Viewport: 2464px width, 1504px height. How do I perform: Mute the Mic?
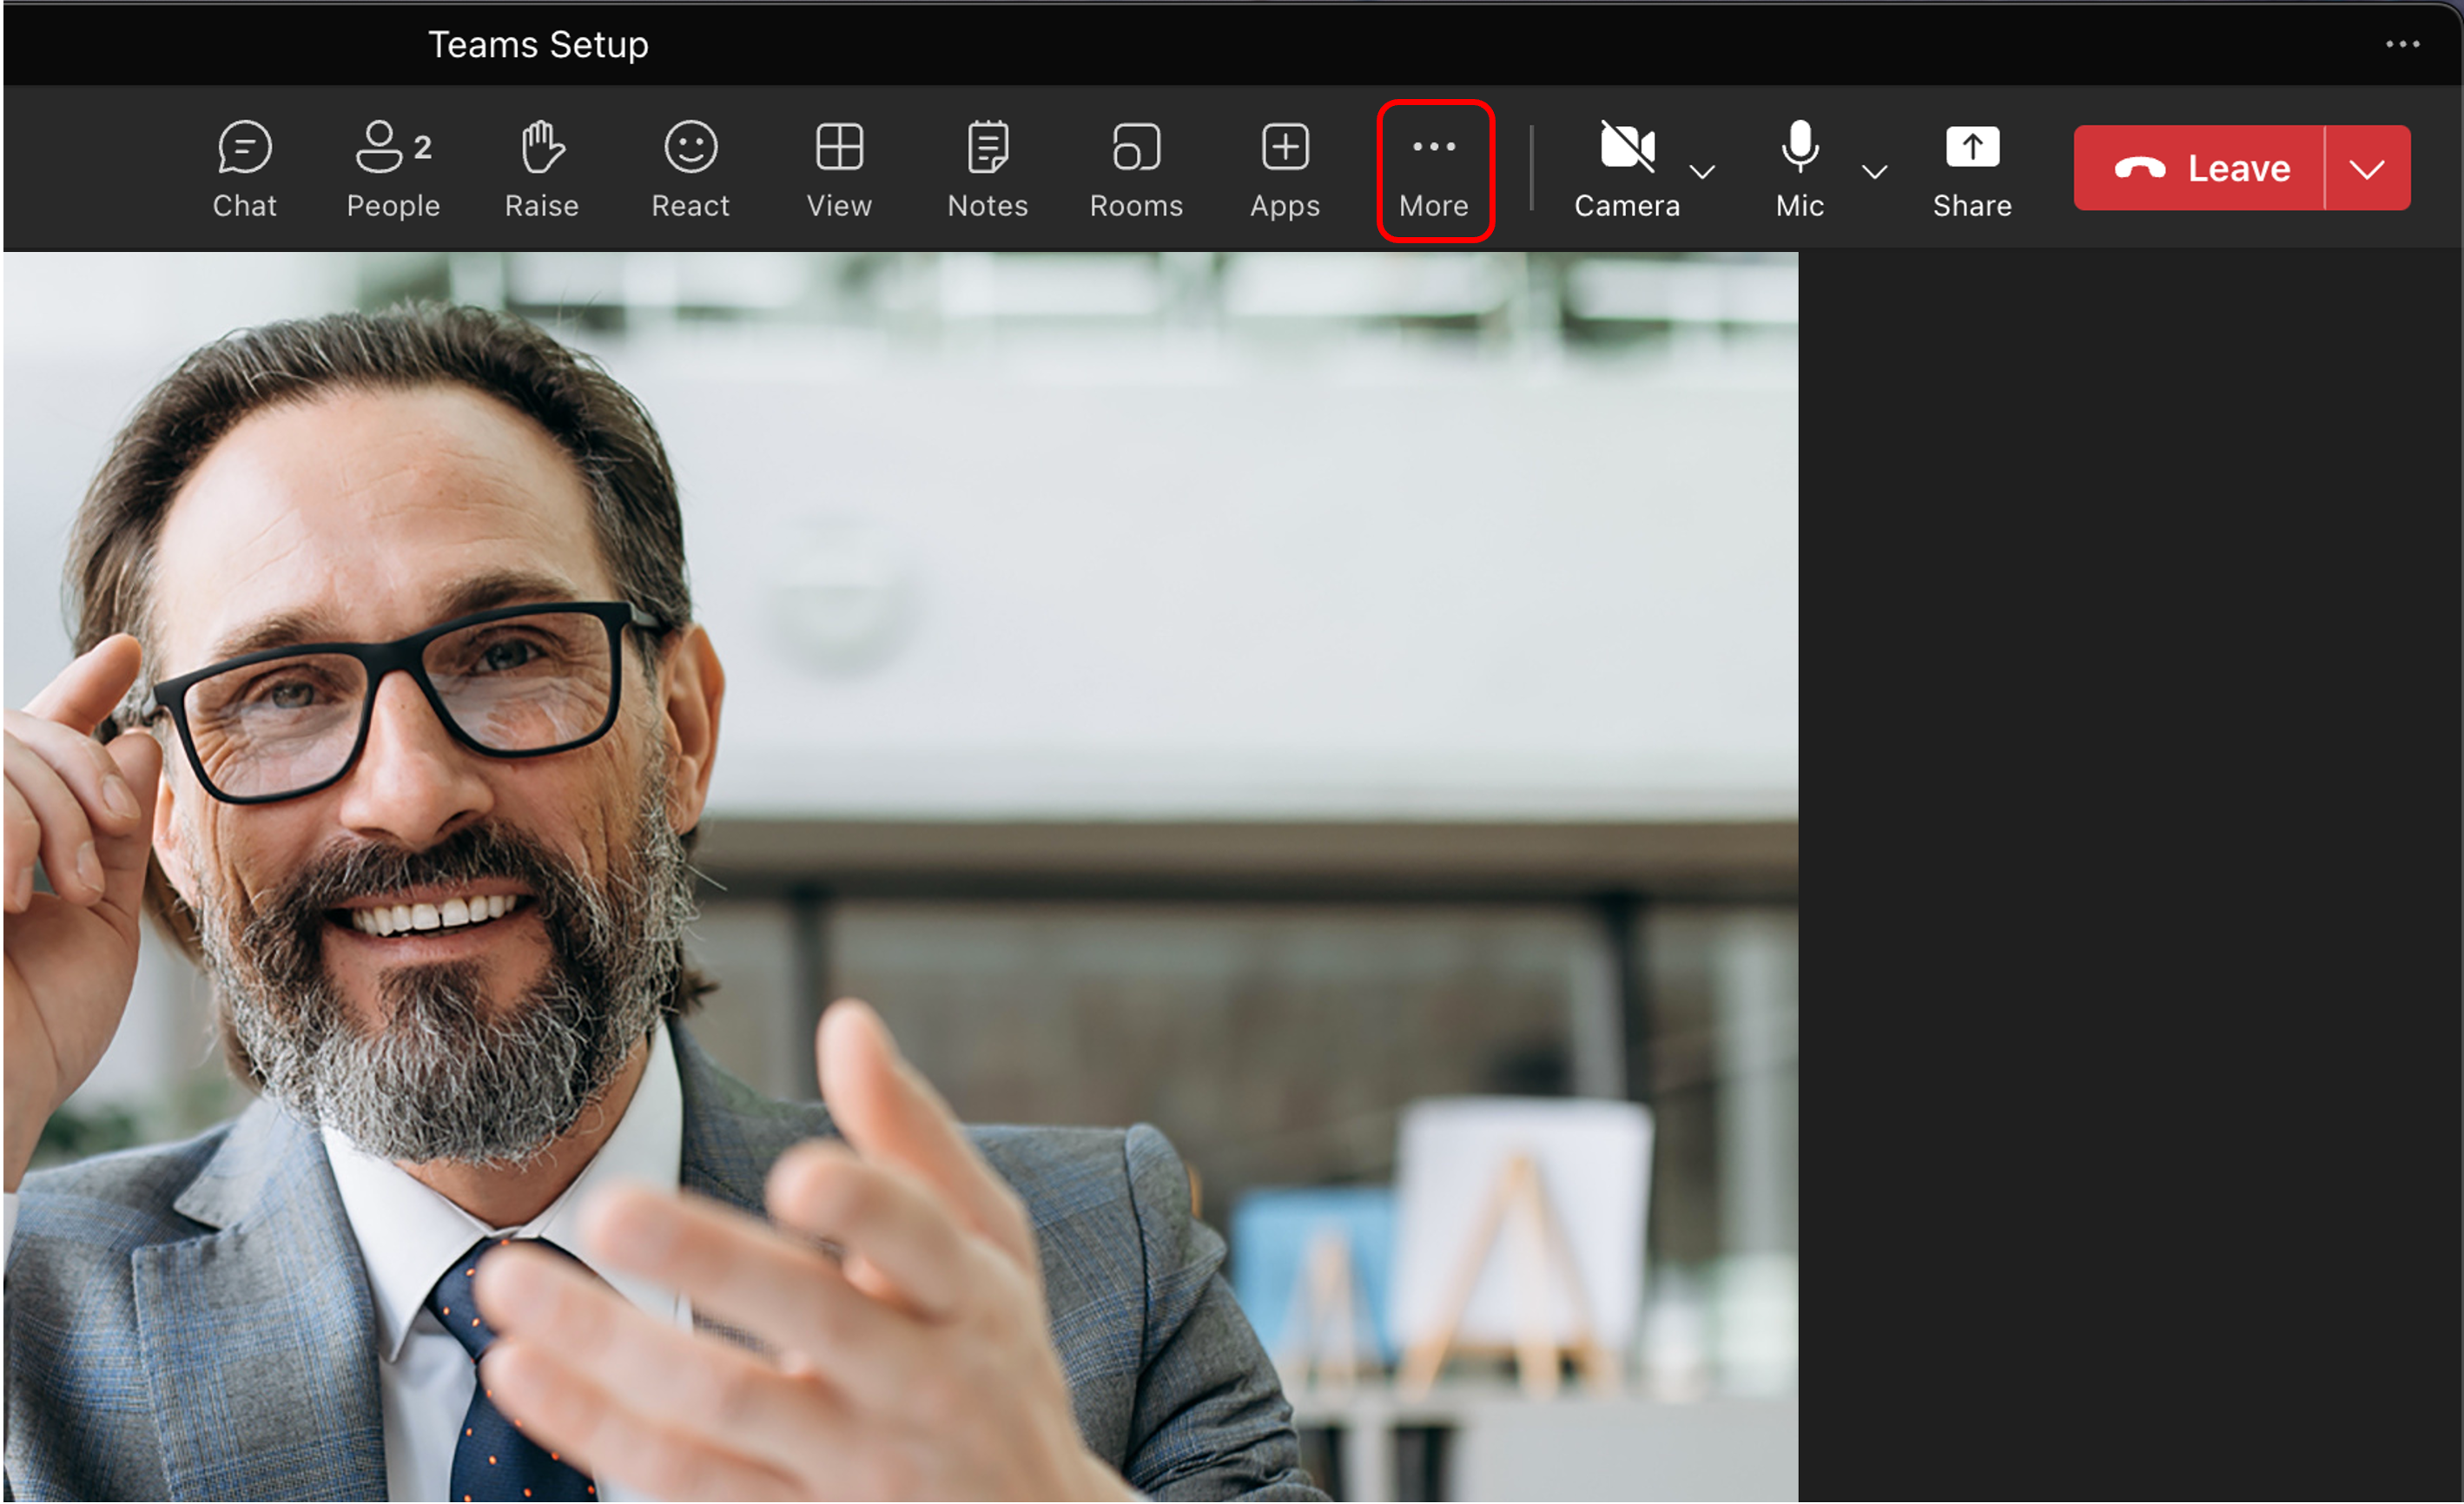click(x=1799, y=169)
